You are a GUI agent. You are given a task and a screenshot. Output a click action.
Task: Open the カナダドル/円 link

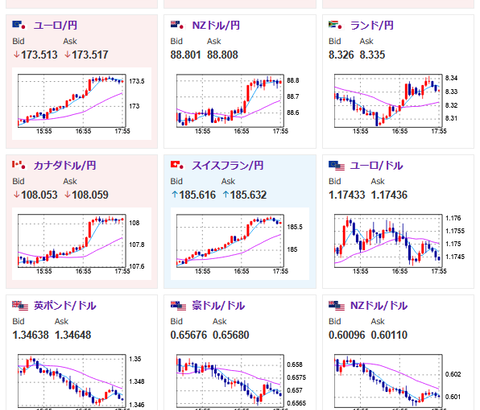65,165
